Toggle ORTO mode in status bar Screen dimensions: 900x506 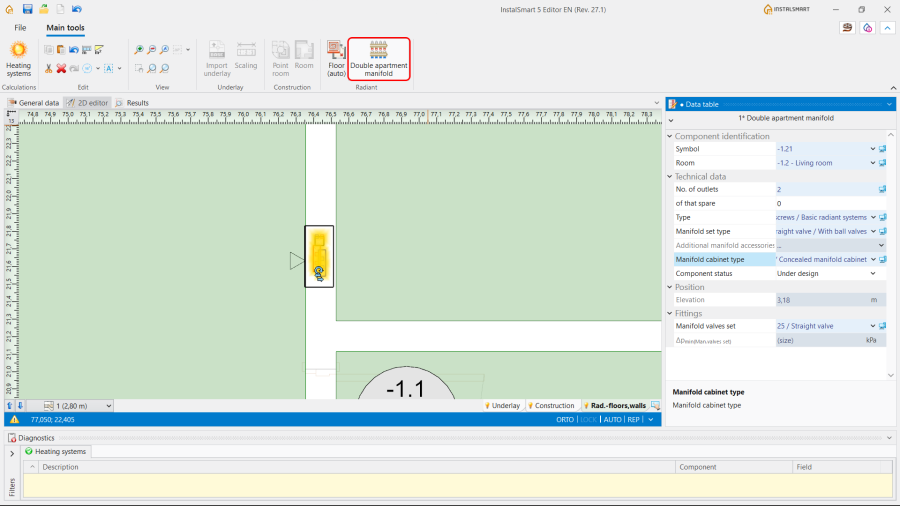(565, 419)
